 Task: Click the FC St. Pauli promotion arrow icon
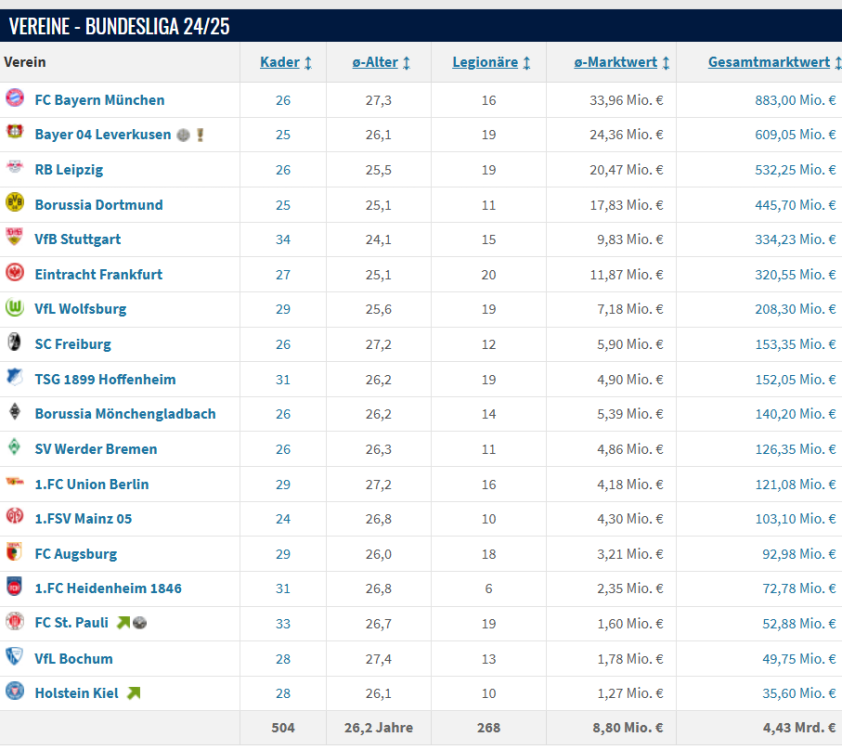123,623
